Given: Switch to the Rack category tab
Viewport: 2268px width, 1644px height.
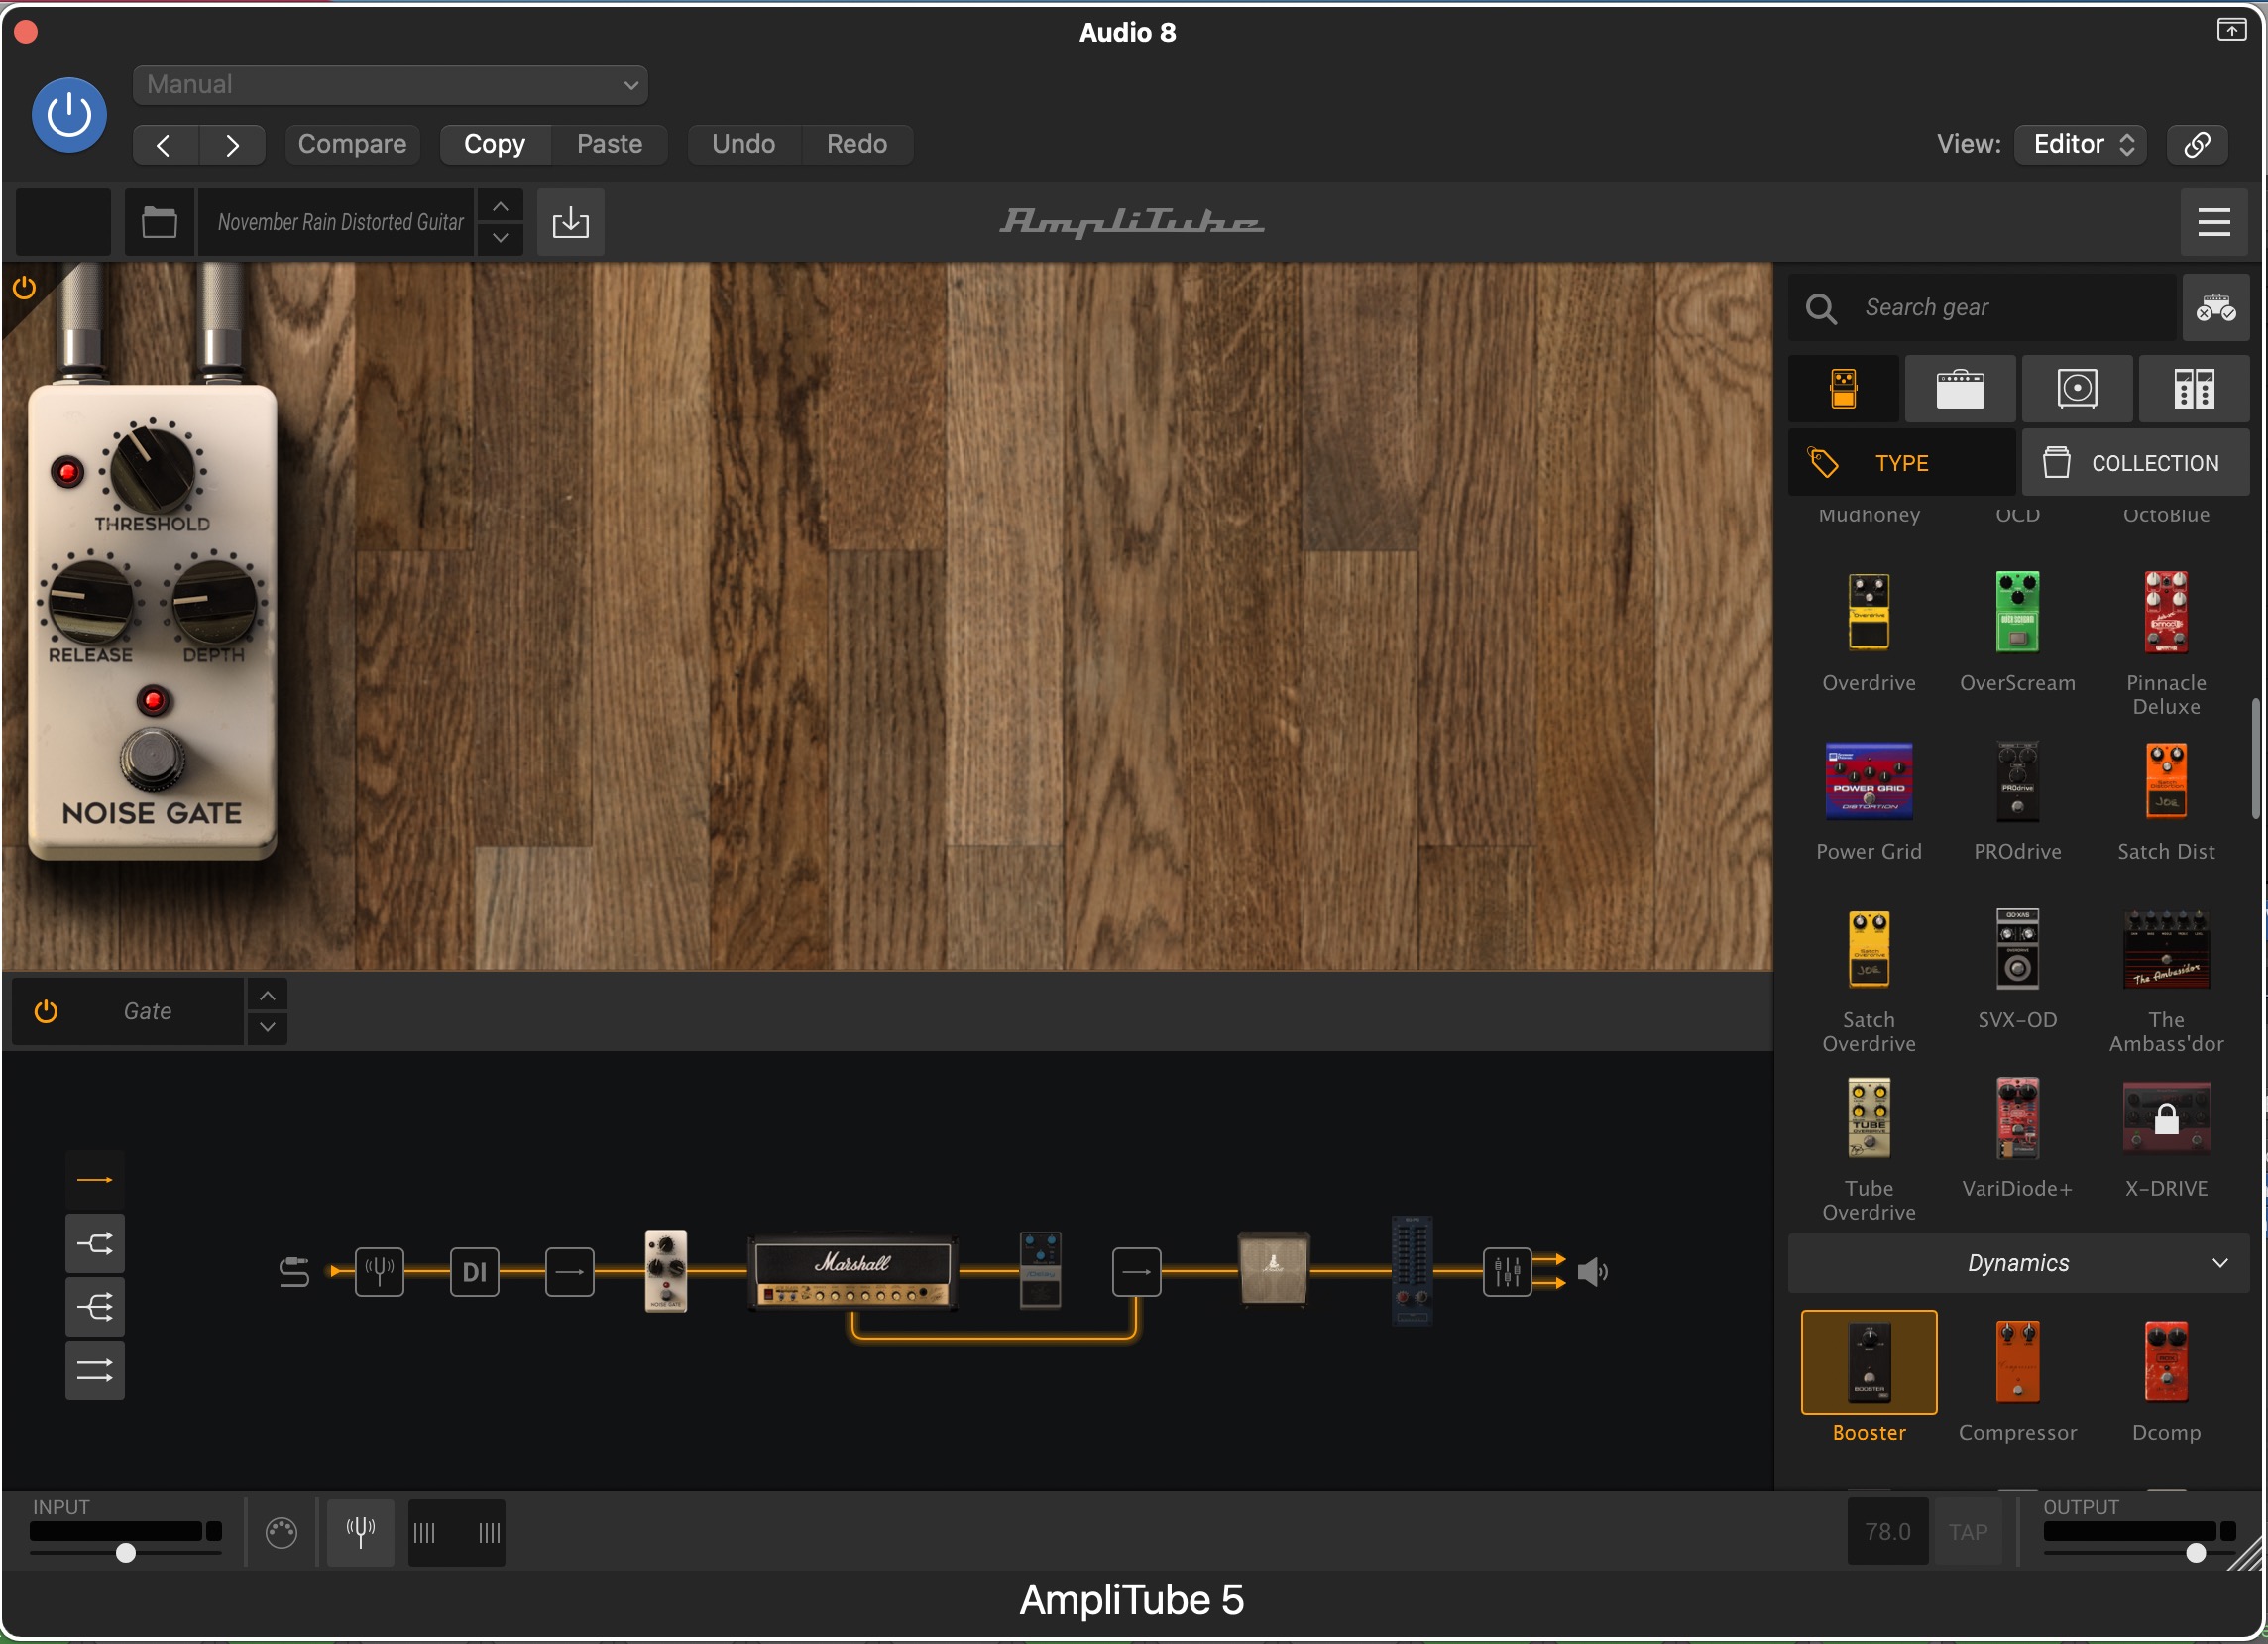Looking at the screenshot, I should 2194,389.
